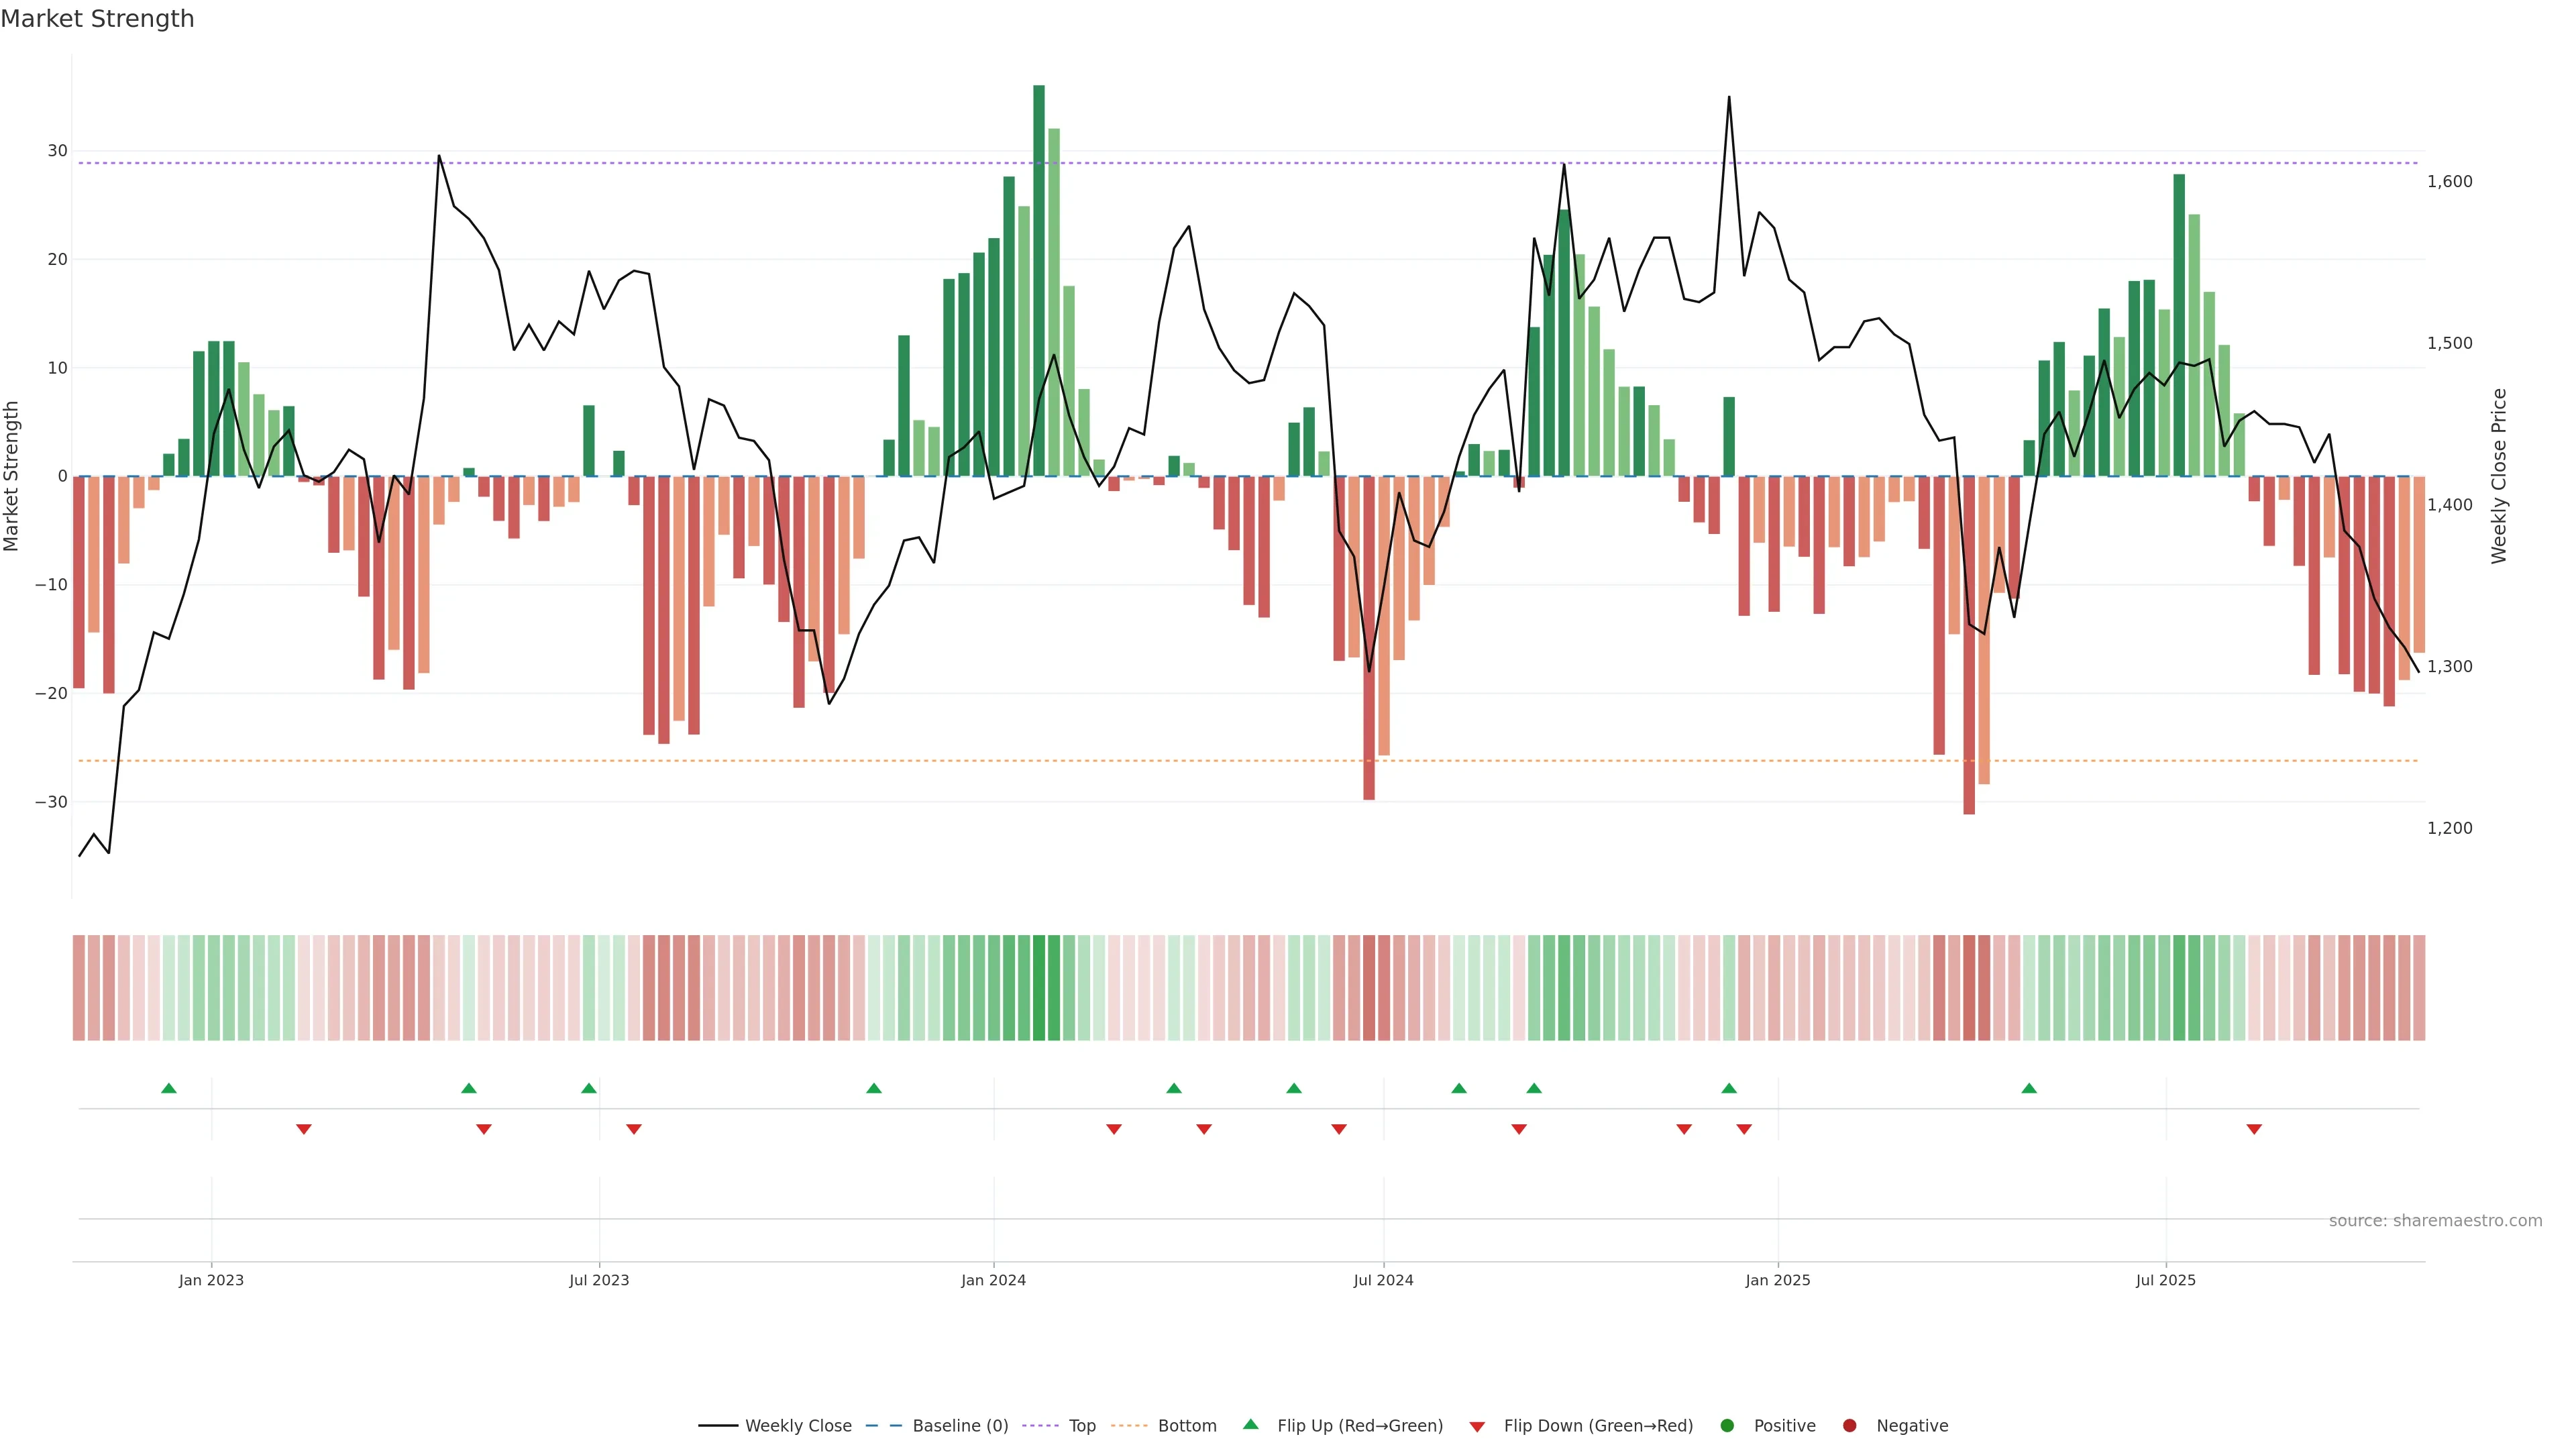Click the first green flip-up marker before Jan 2023
This screenshot has width=2576, height=1449.
[x=169, y=1088]
